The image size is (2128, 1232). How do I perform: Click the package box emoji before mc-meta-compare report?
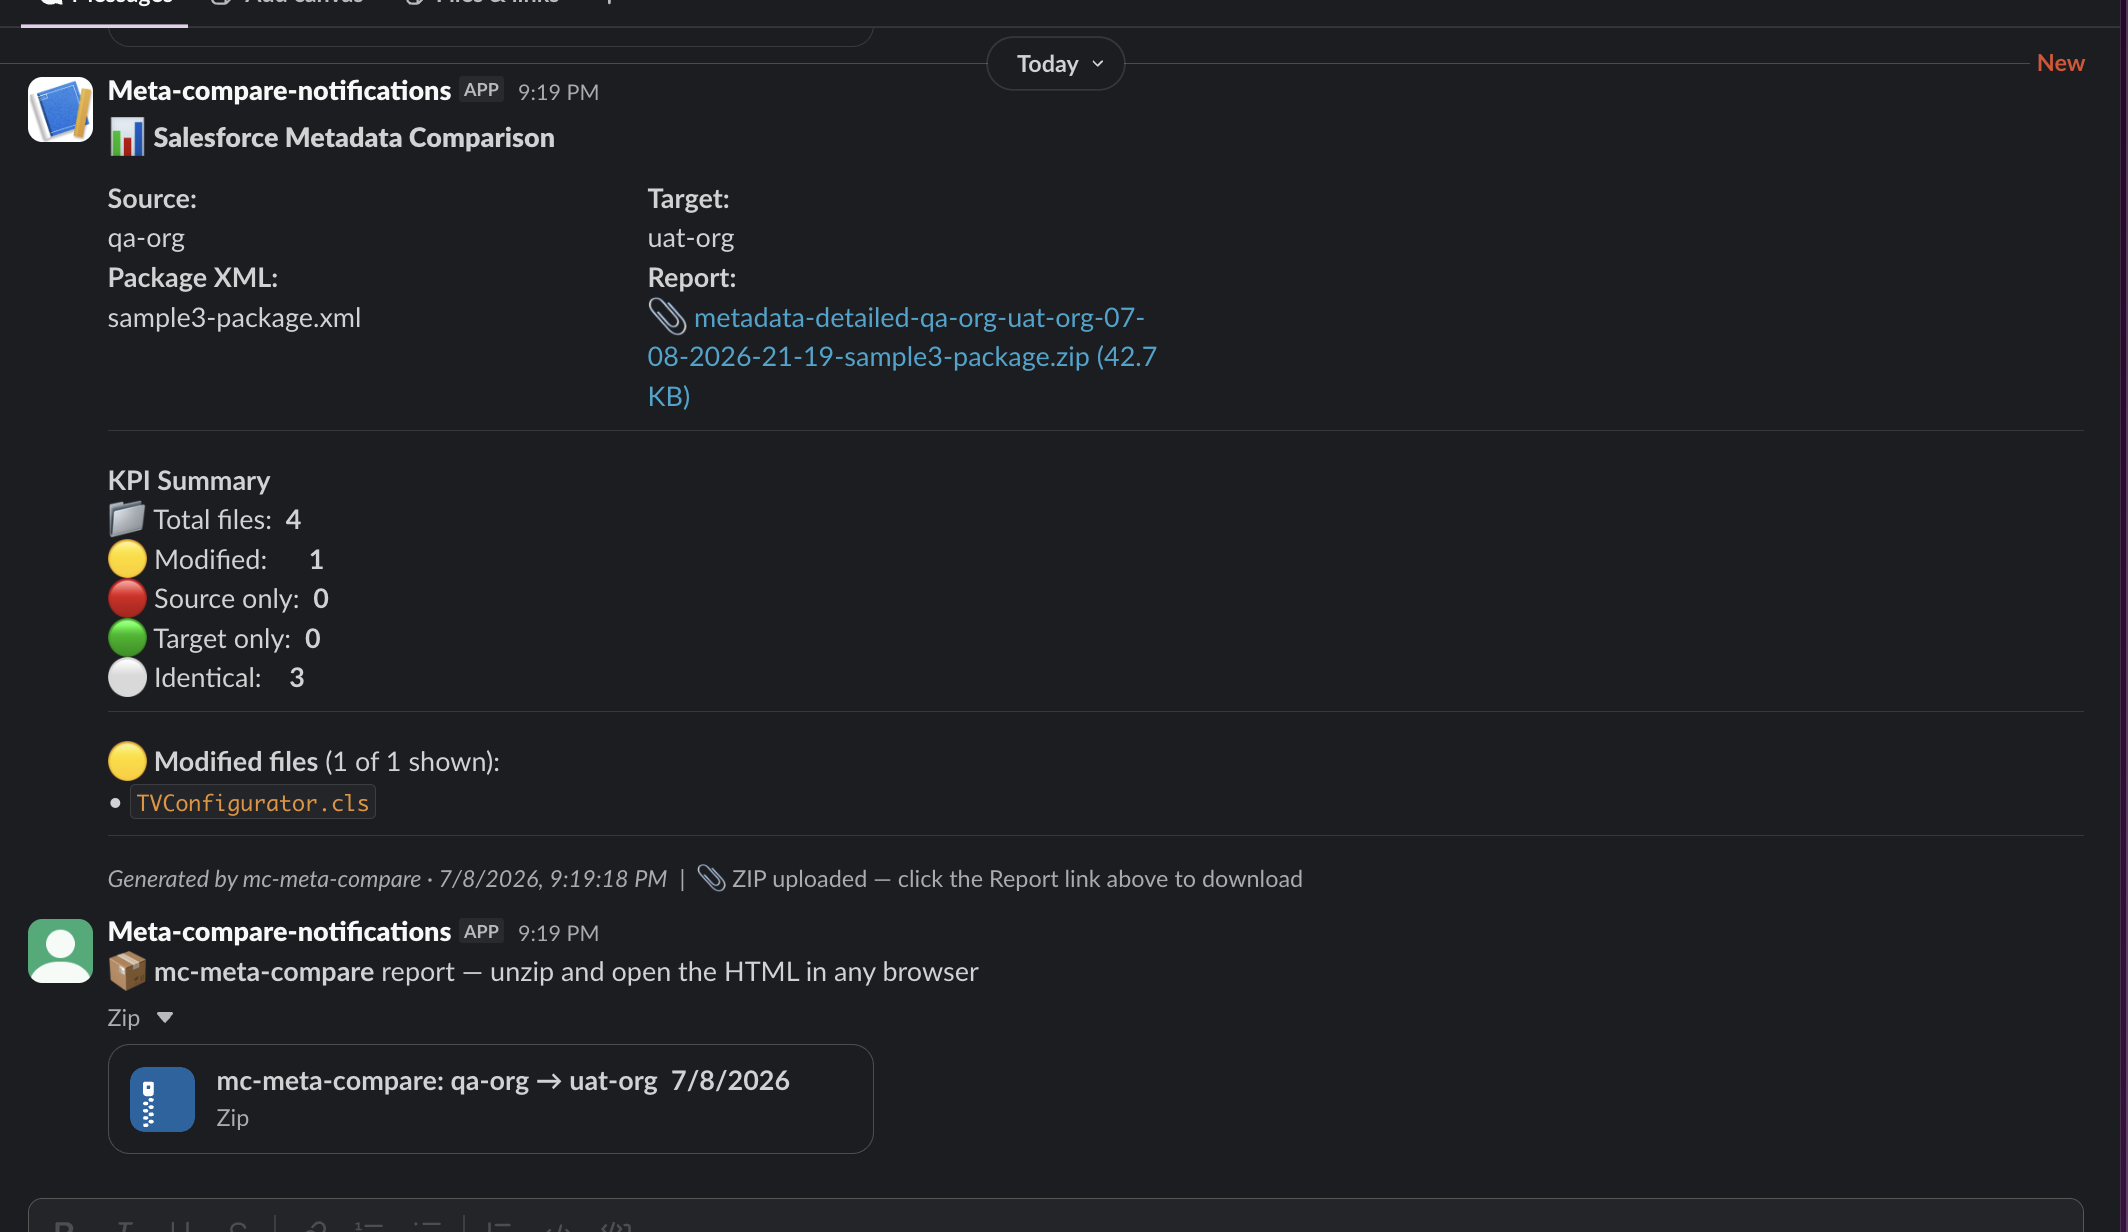[127, 971]
